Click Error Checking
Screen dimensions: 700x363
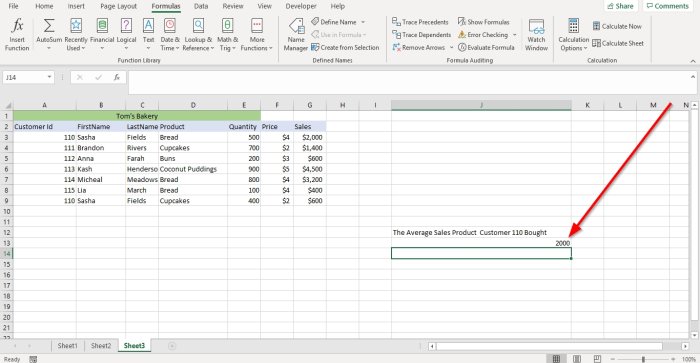(x=483, y=34)
